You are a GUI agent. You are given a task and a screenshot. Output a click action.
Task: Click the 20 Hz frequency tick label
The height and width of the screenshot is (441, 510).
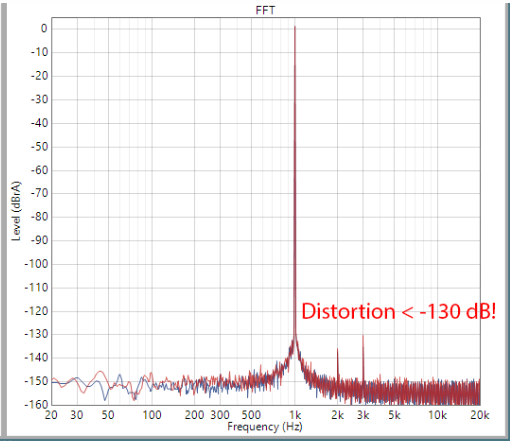click(x=51, y=415)
